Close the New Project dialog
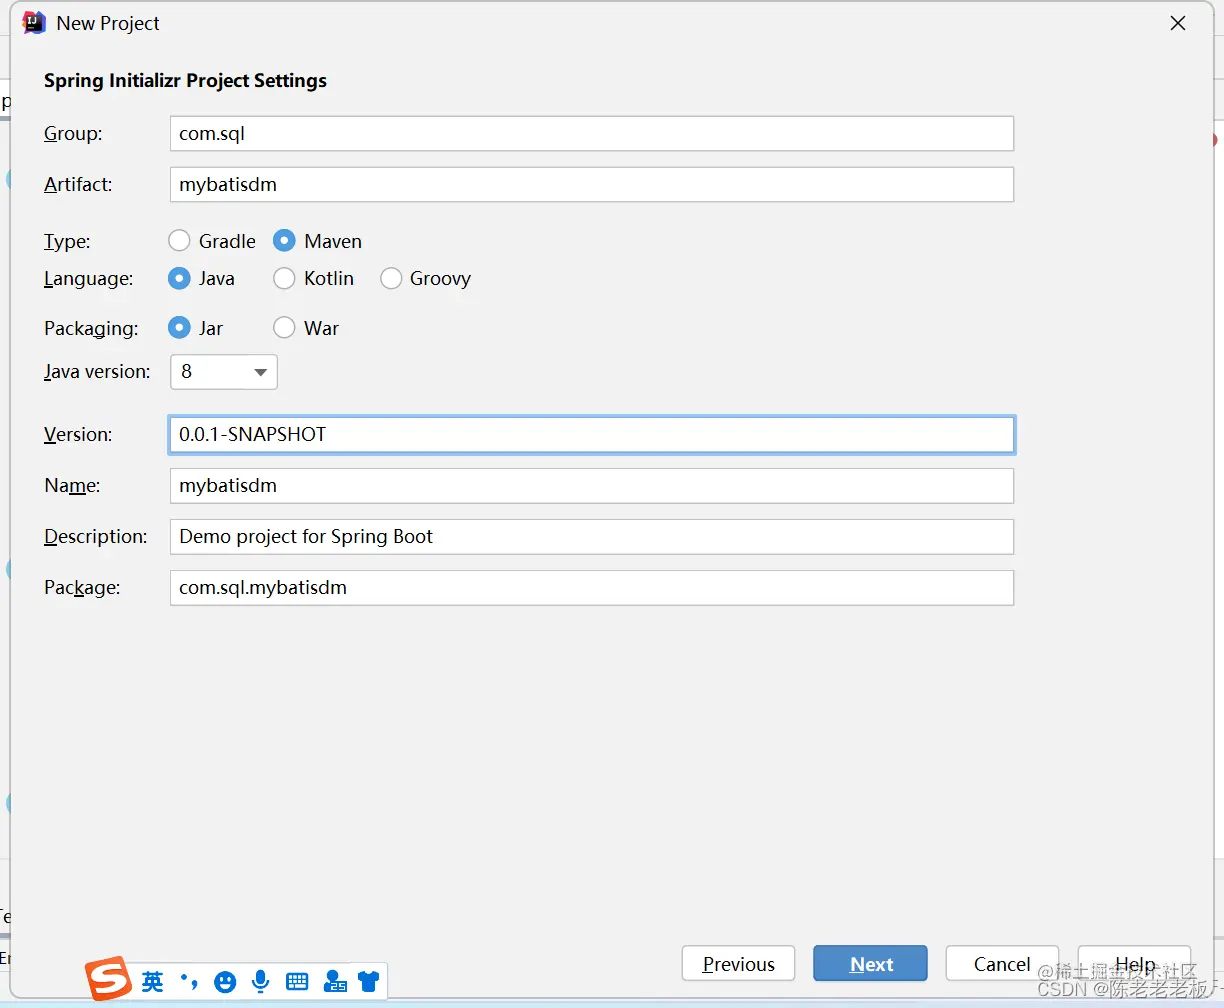 (x=1178, y=23)
